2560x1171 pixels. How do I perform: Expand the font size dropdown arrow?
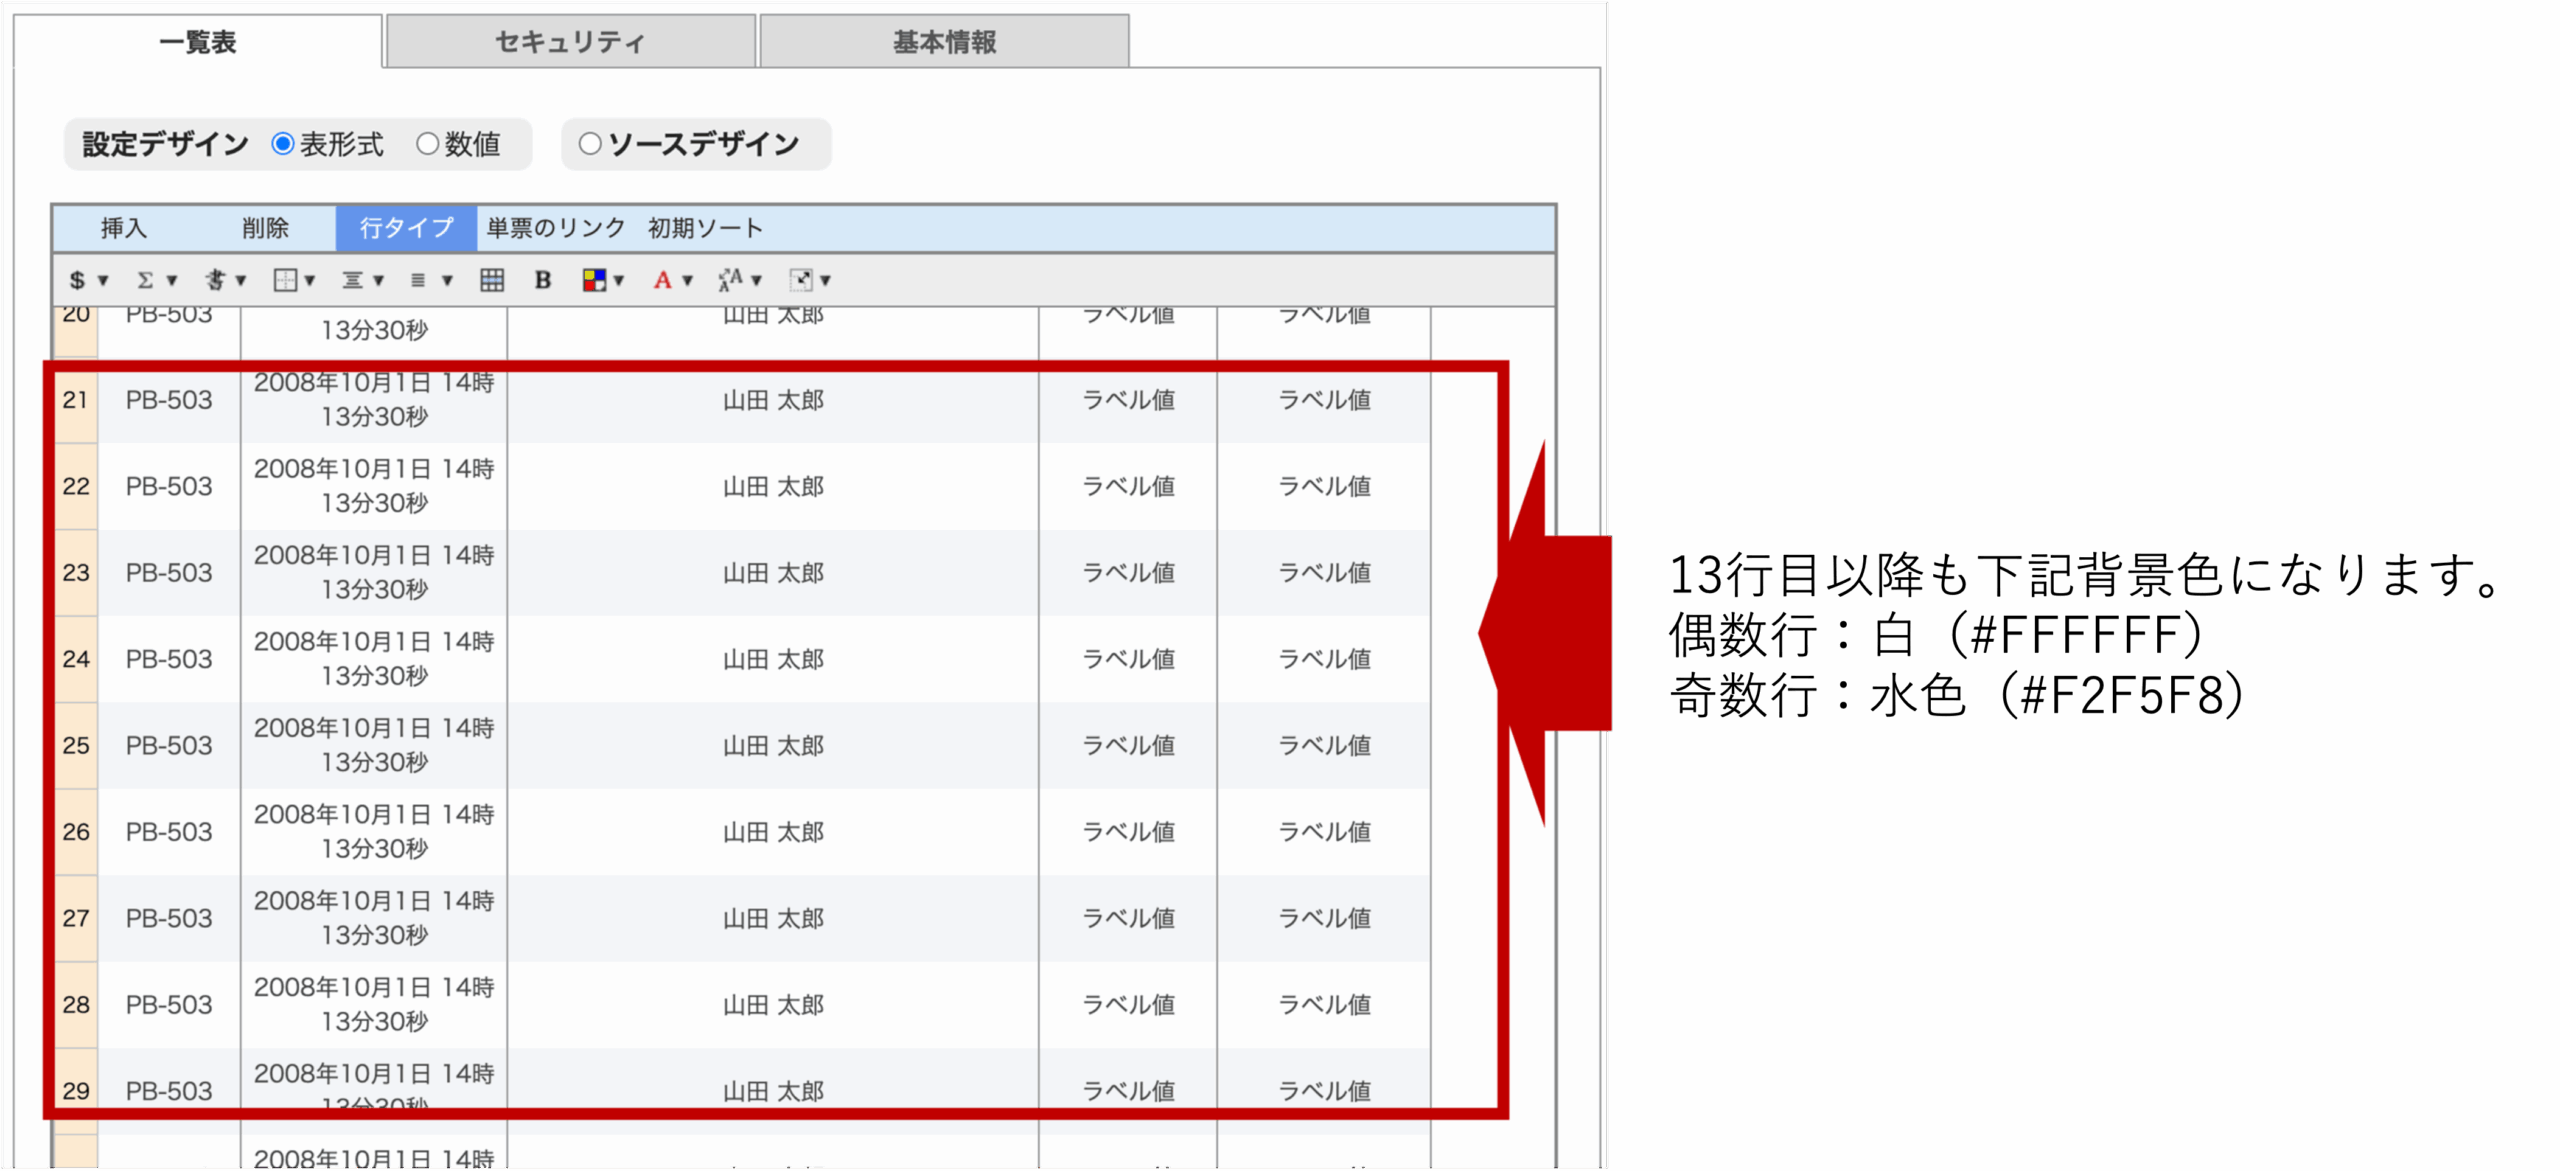[x=757, y=281]
